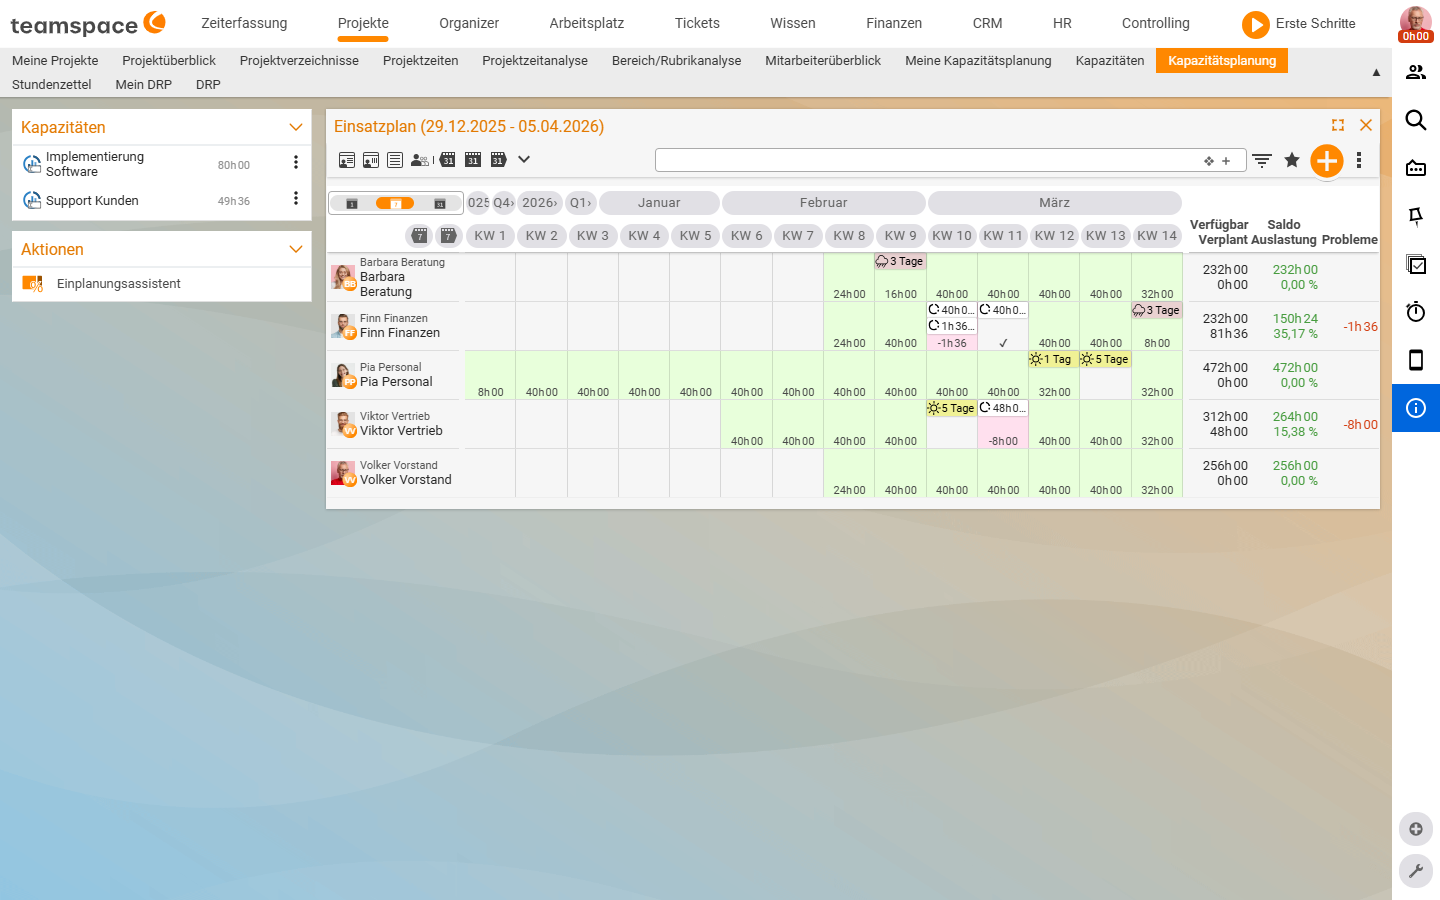1440x900 pixels.
Task: Go to next month with right calendar arrow
Action: 498,160
